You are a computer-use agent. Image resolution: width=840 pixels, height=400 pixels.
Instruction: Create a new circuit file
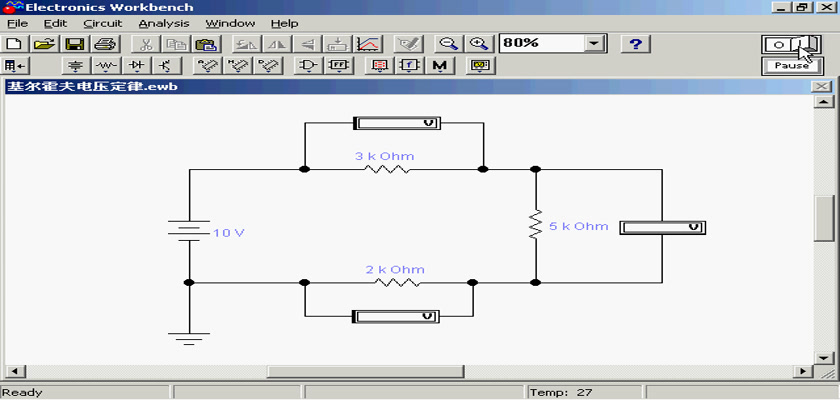point(16,44)
